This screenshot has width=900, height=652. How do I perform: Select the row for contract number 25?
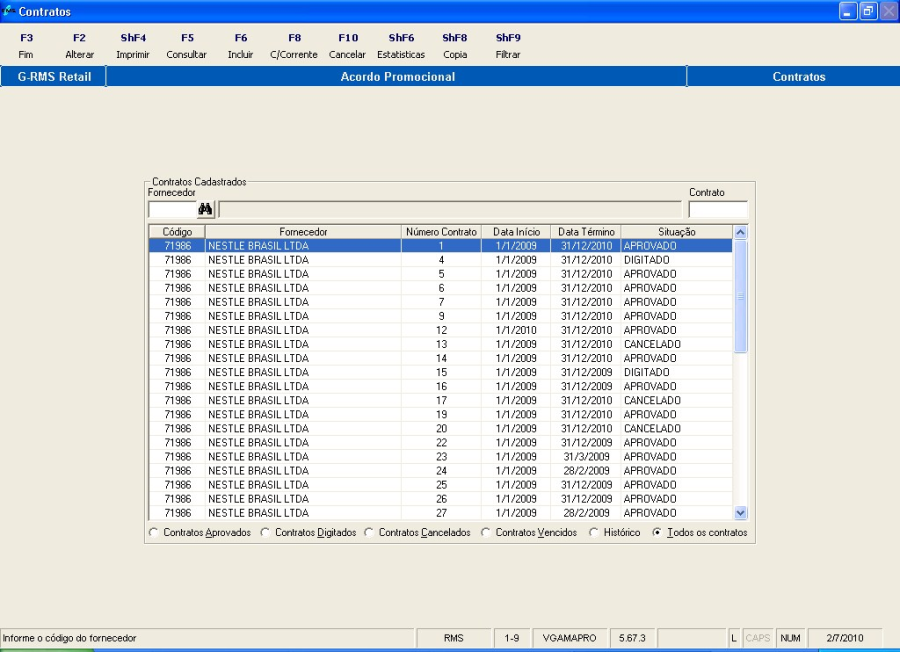[x=441, y=485]
